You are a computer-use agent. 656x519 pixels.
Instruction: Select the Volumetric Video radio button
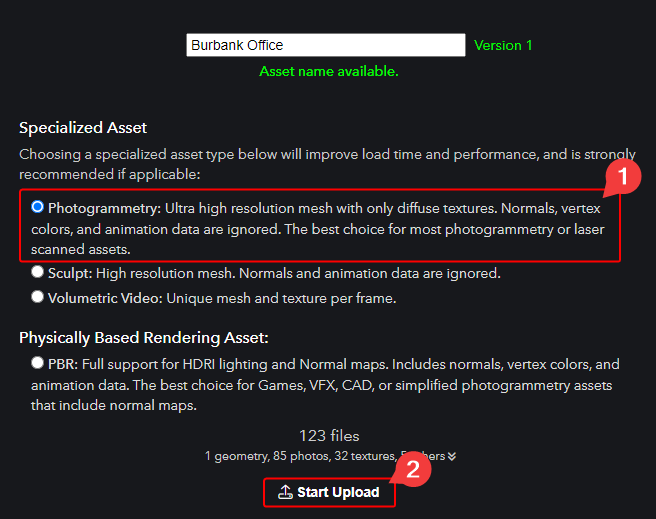[x=37, y=297]
